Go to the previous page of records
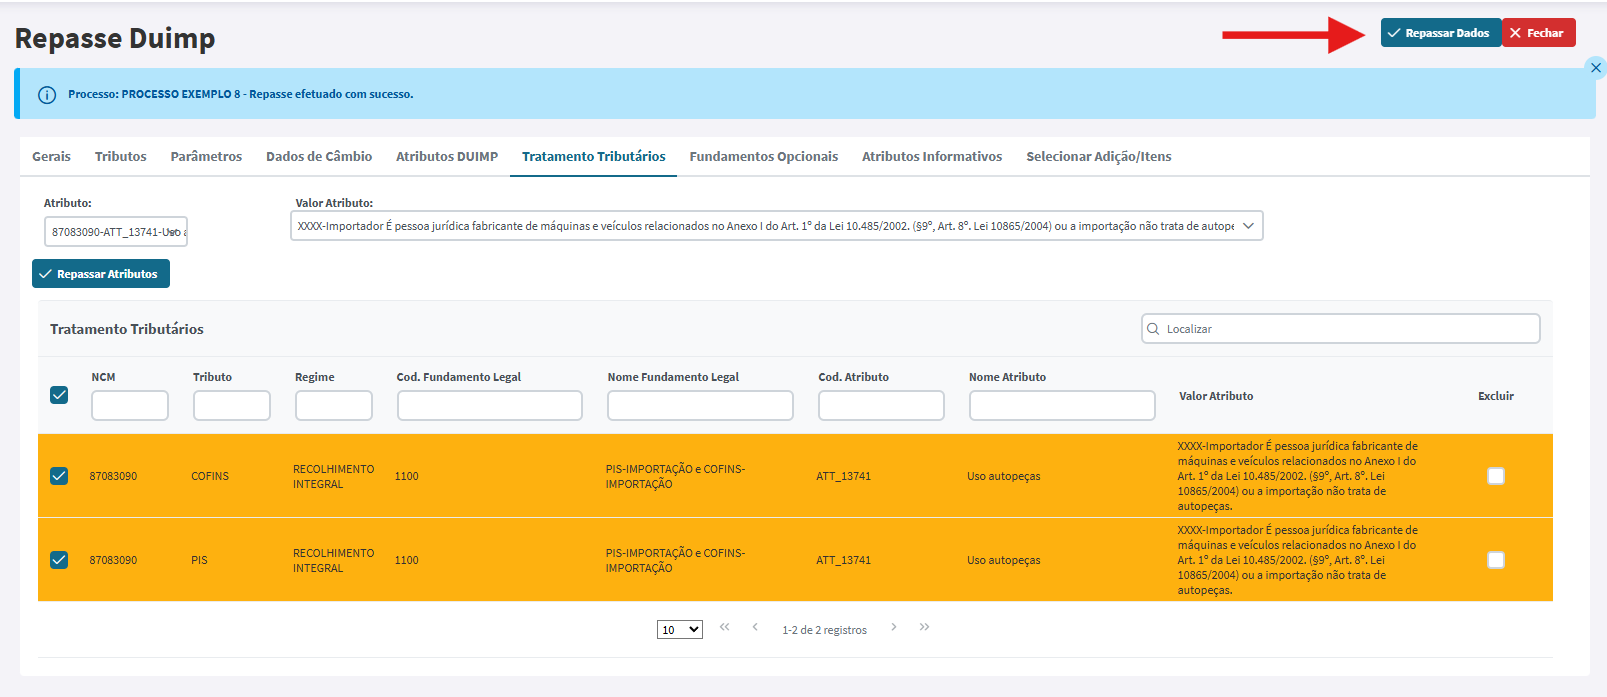Viewport: 1607px width, 697px height. tap(755, 627)
